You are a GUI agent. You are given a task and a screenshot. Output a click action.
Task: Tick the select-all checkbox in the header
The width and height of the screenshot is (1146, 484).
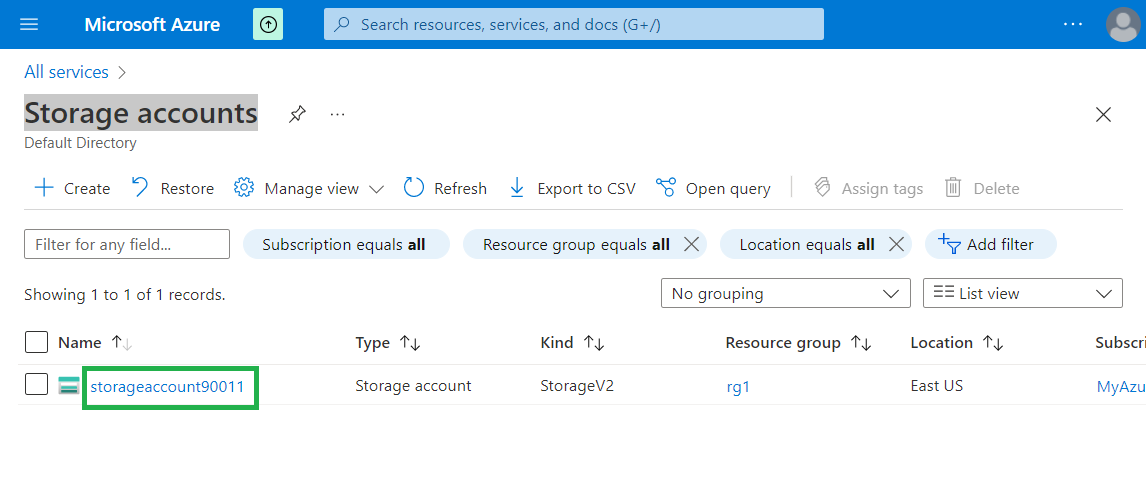click(37, 342)
